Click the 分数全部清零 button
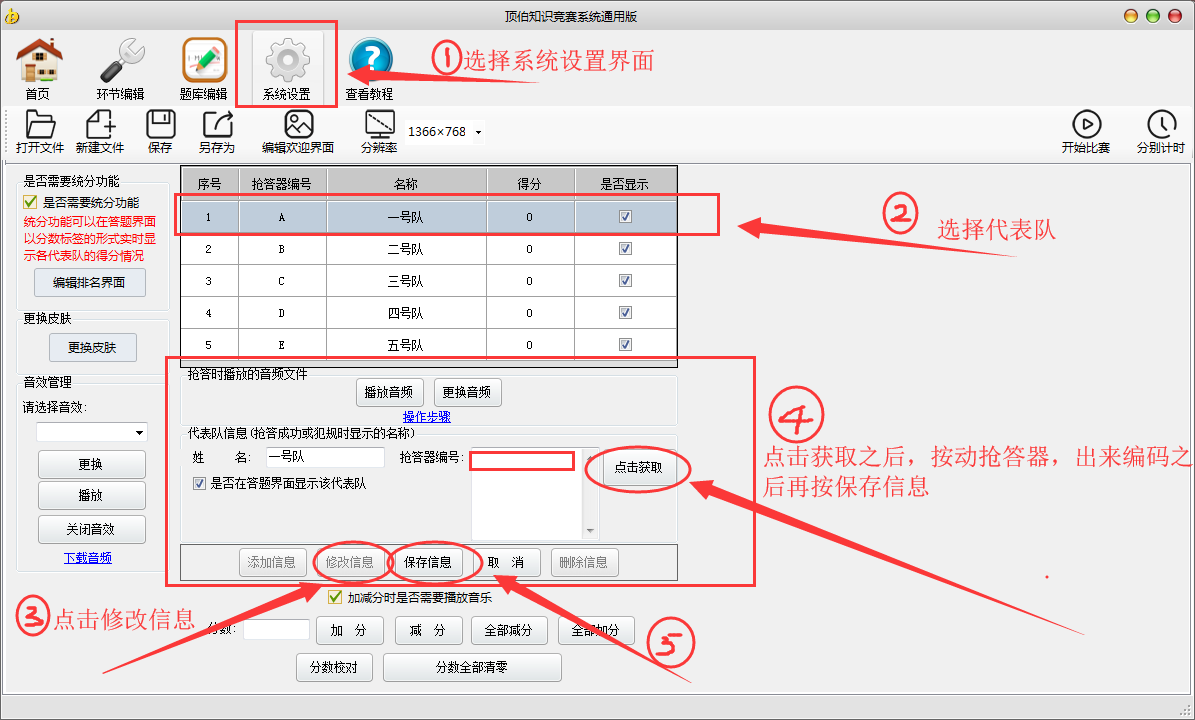This screenshot has height=720, width=1195. tap(472, 667)
